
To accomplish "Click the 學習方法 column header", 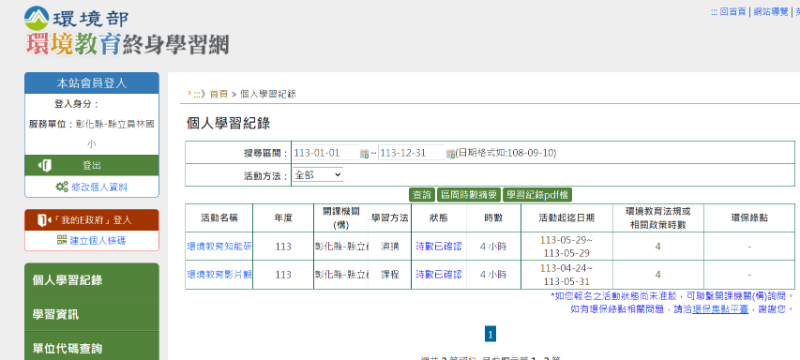I will (x=390, y=218).
